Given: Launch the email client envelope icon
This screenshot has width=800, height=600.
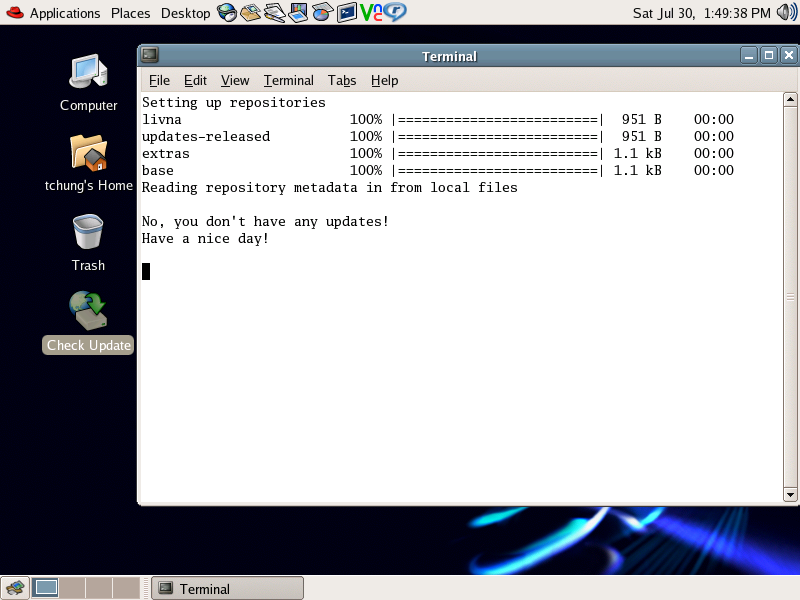Looking at the screenshot, I should pos(251,12).
